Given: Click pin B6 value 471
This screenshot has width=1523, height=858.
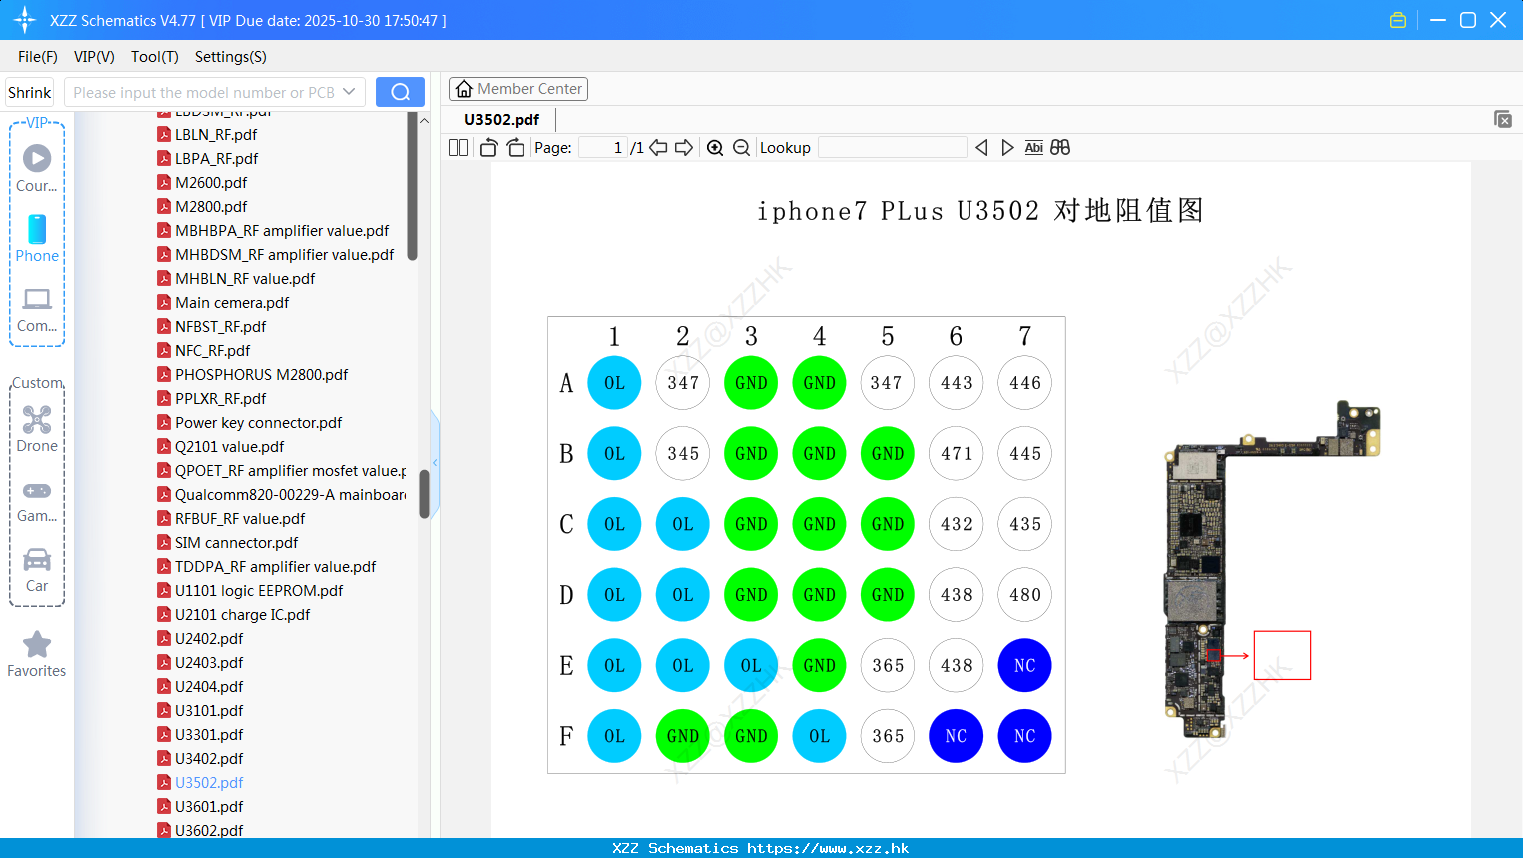Looking at the screenshot, I should tap(956, 453).
